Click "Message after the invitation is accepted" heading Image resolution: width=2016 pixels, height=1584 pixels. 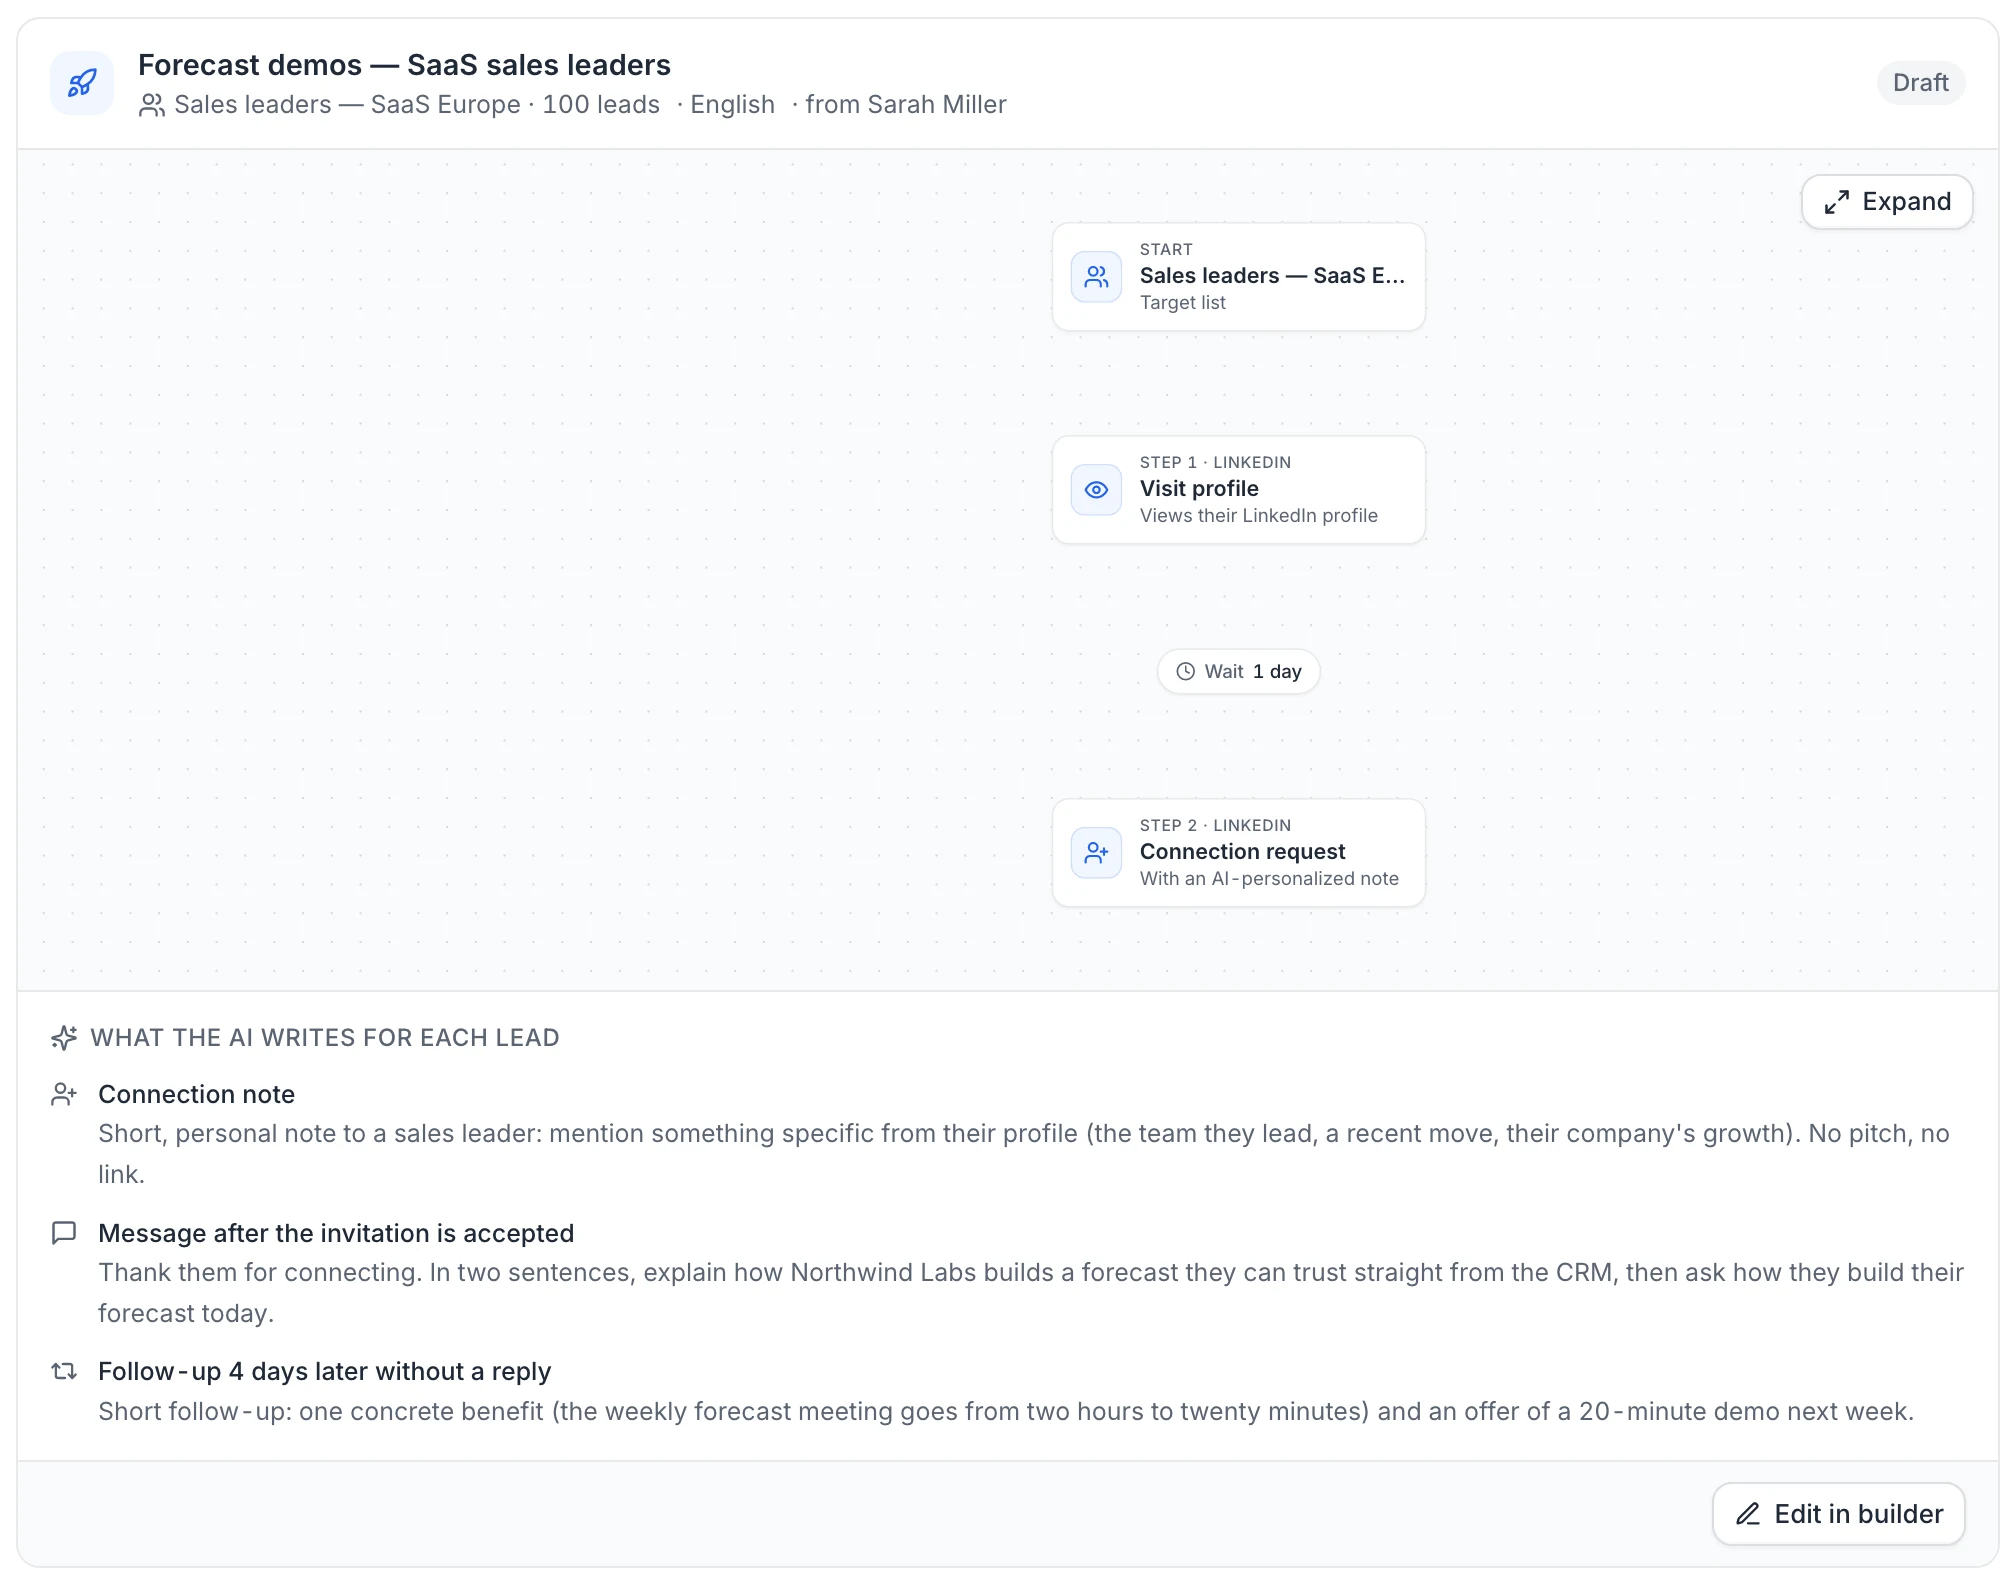click(x=336, y=1233)
